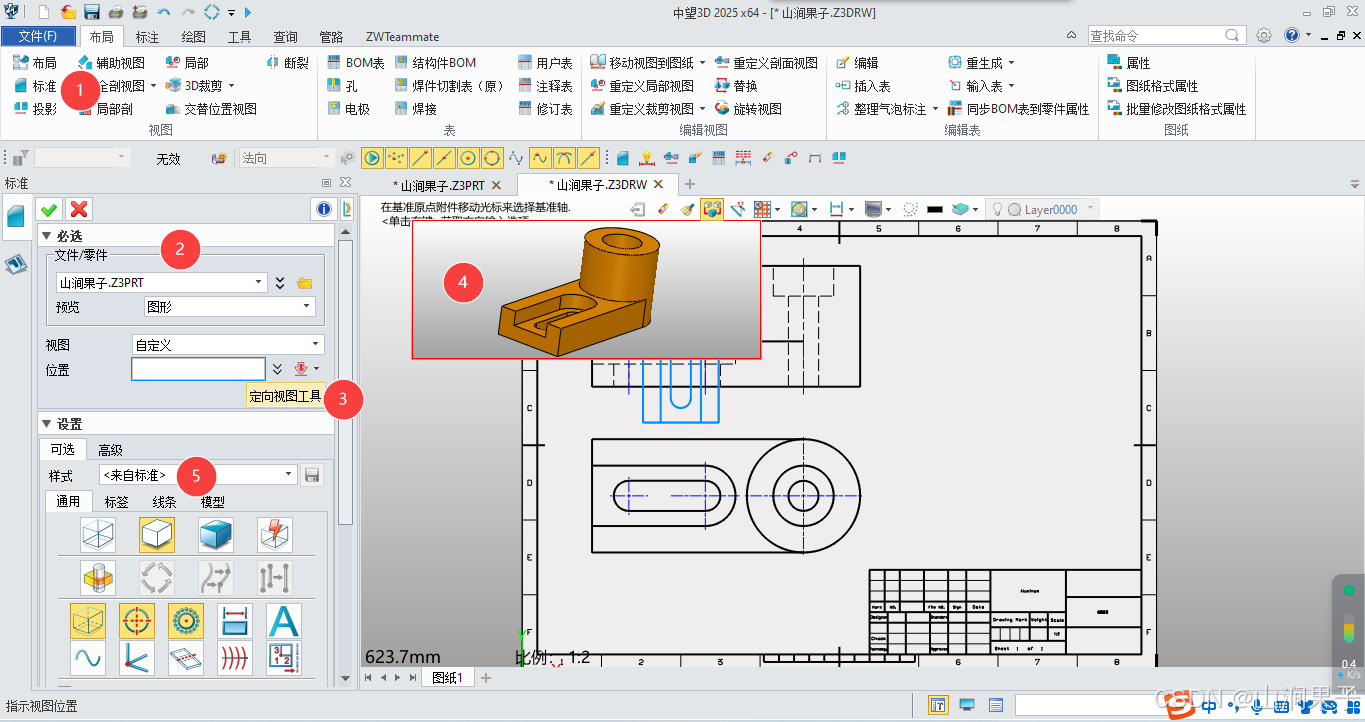The image size is (1365, 722).
Task: Click the 查找命令 search field
Action: point(1167,35)
